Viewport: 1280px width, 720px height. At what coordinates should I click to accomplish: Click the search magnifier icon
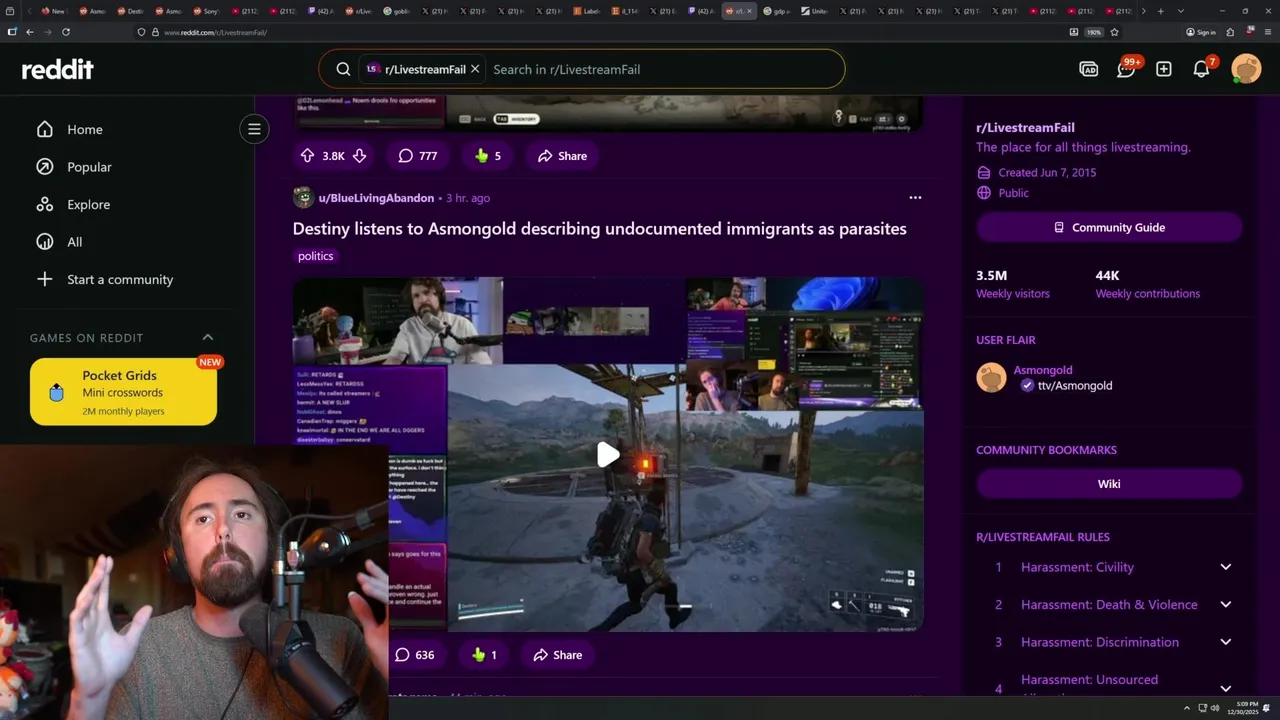[x=343, y=69]
